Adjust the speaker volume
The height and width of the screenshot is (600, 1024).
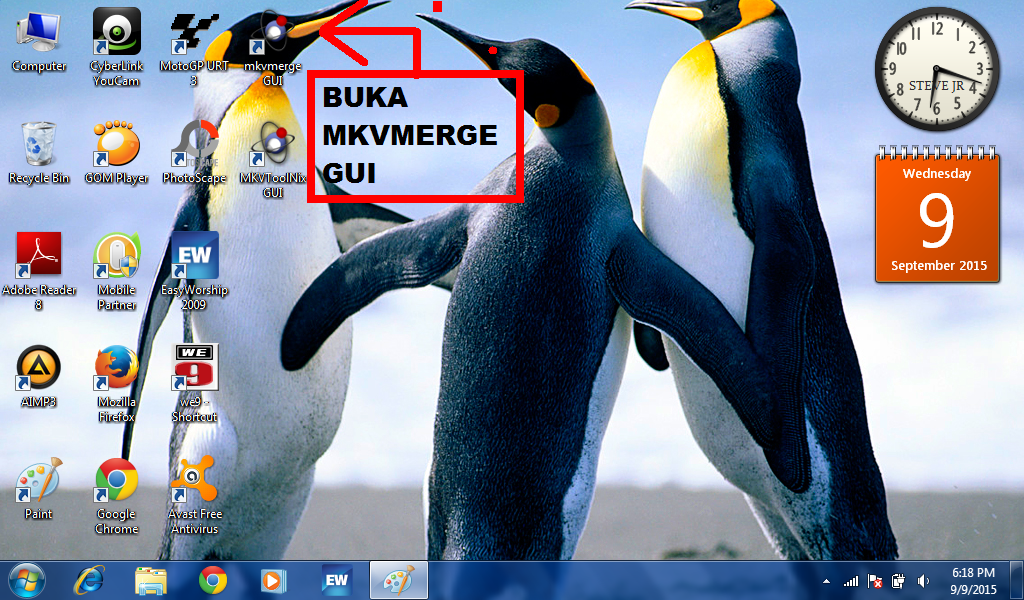point(922,580)
